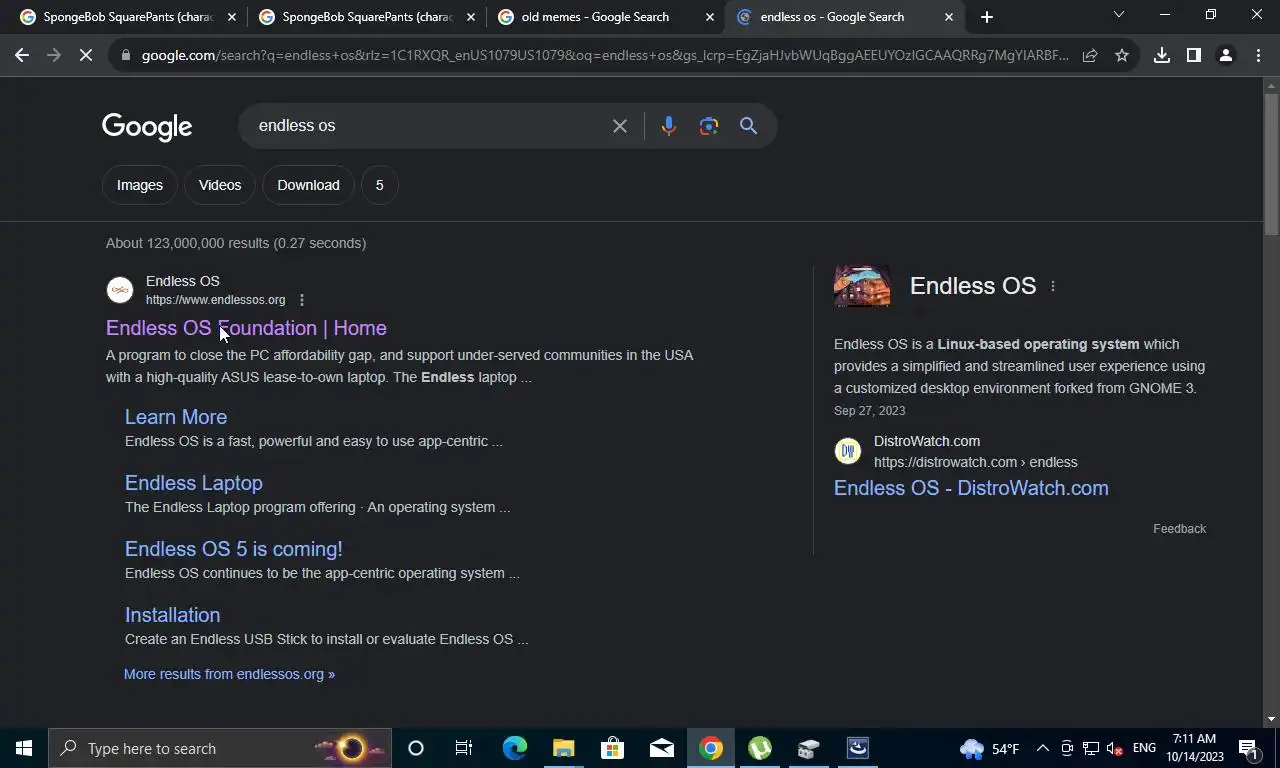Open File Explorer from taskbar
This screenshot has height=768, width=1280.
pos(563,748)
